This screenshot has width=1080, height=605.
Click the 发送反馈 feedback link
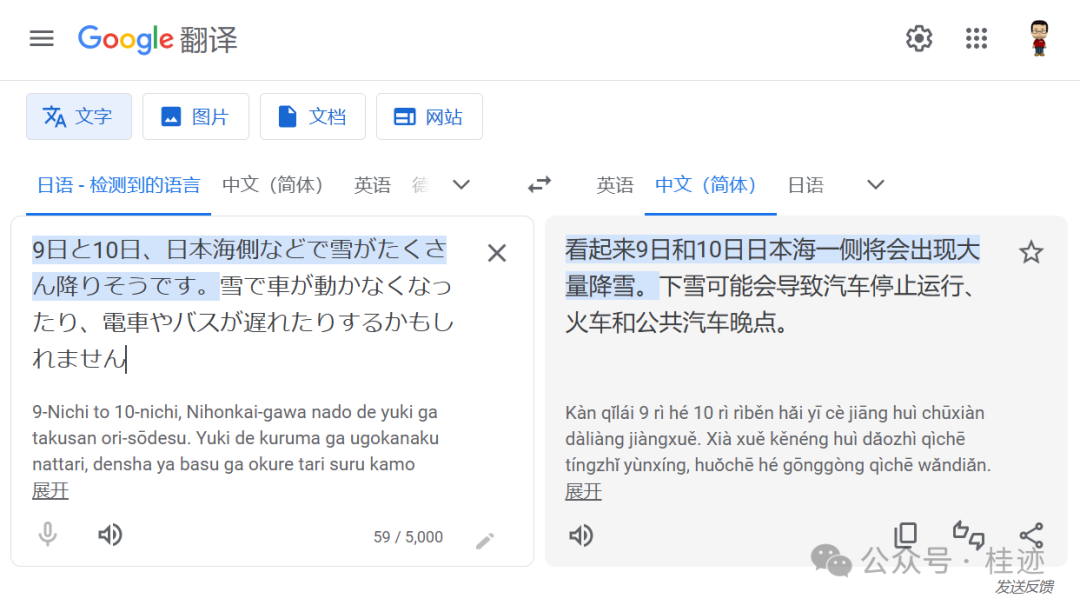1024,587
